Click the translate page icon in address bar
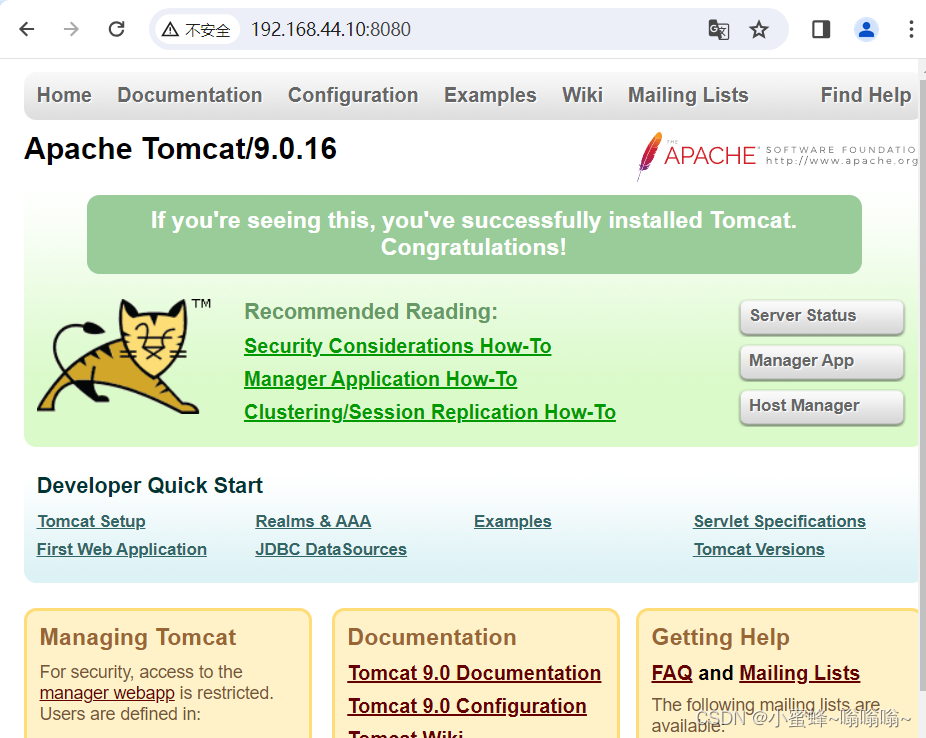This screenshot has height=738, width=926. click(719, 29)
